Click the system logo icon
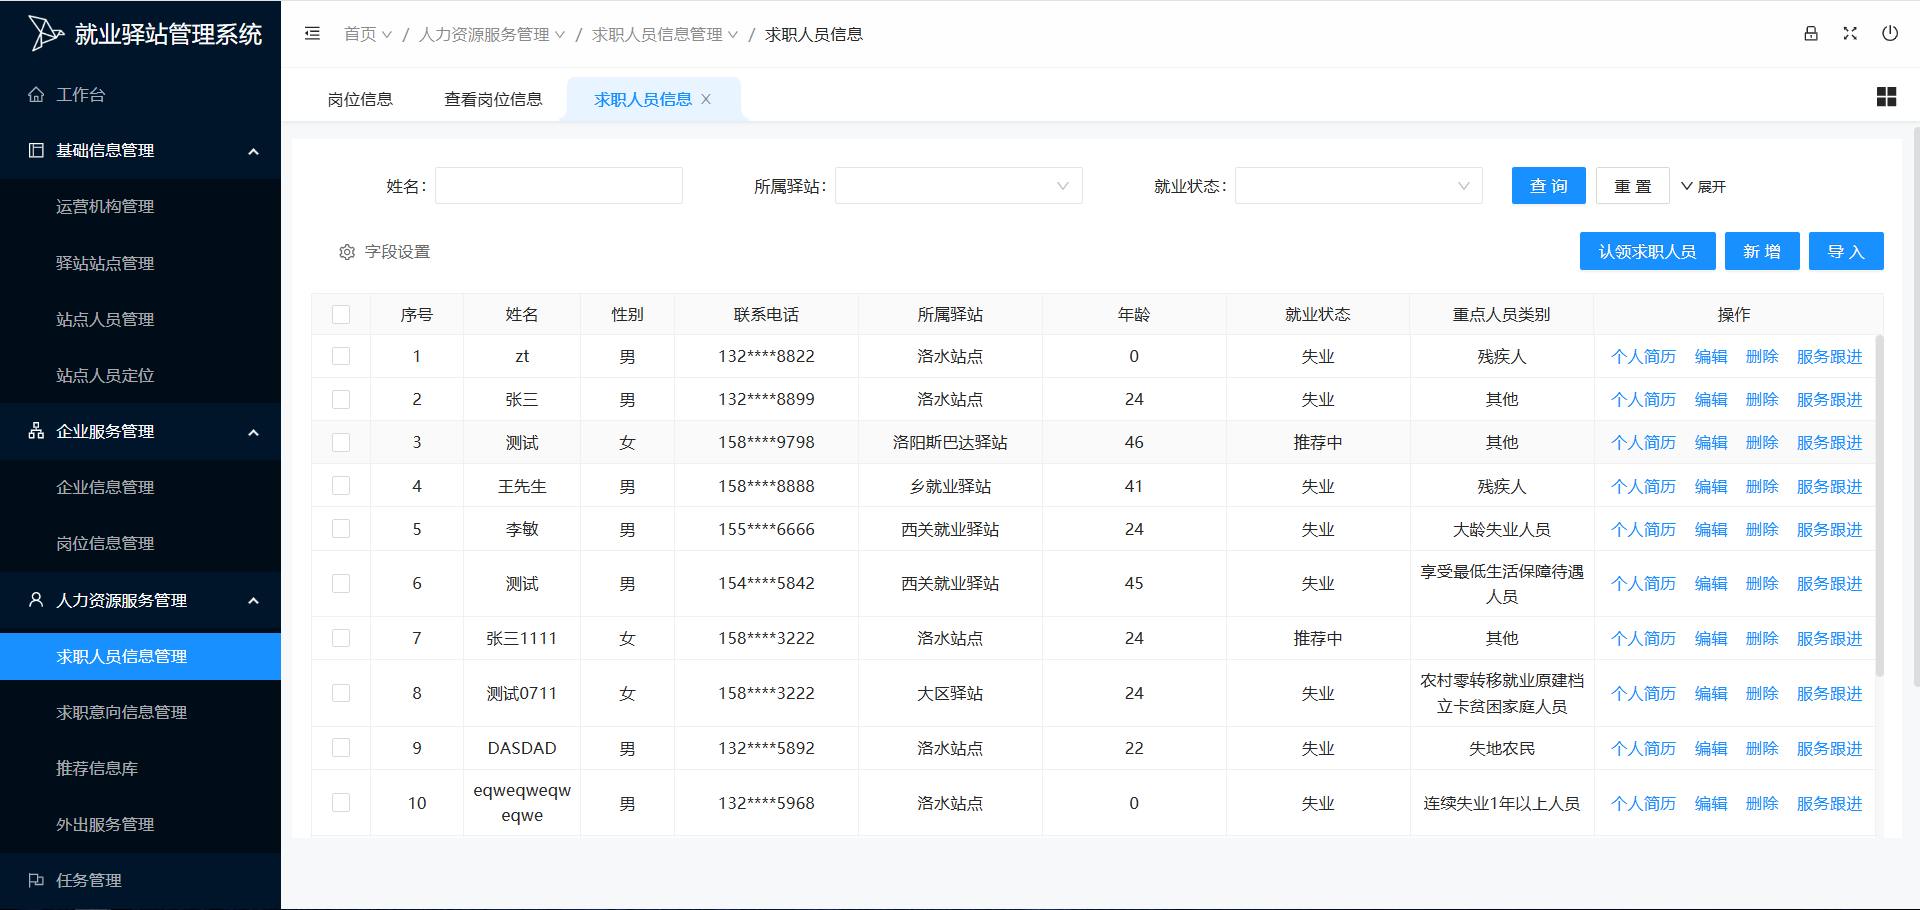This screenshot has width=1920, height=910. coord(45,33)
